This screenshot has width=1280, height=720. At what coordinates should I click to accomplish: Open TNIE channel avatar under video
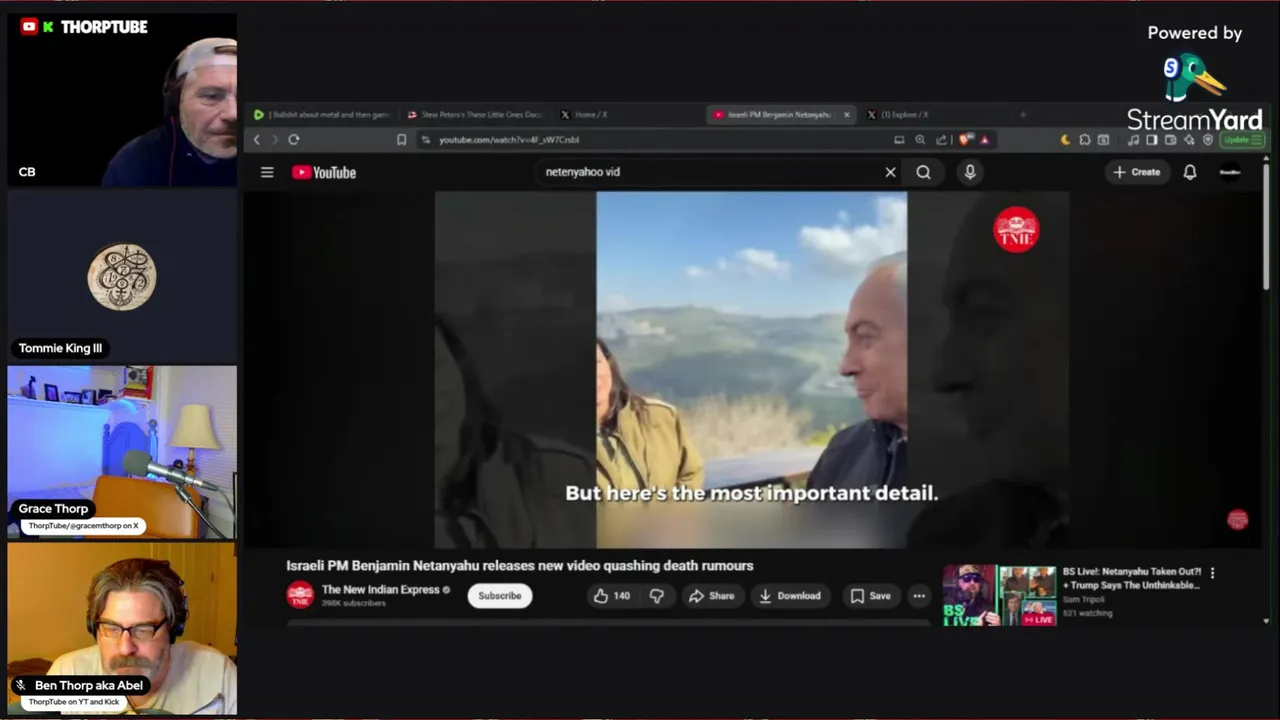[300, 595]
